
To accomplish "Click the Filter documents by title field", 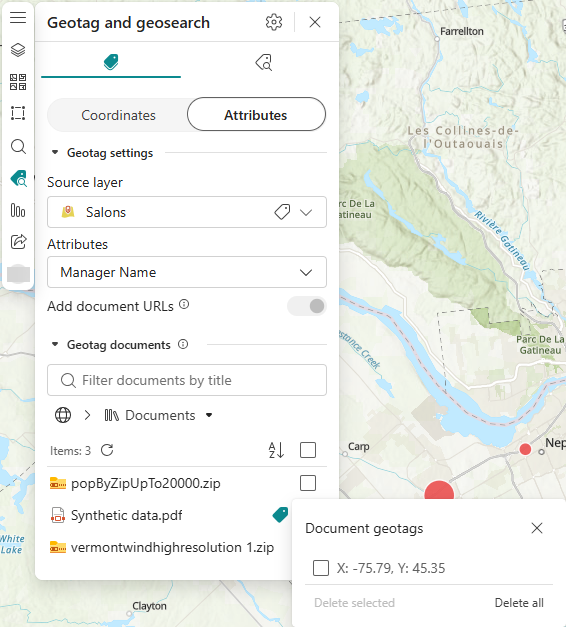I will (x=187, y=380).
